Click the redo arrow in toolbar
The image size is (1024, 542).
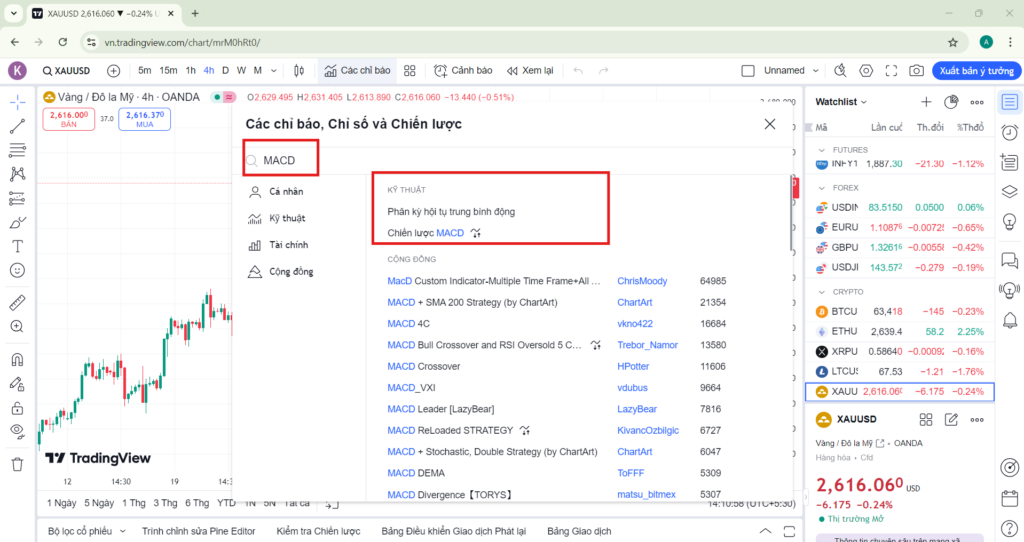pyautogui.click(x=603, y=71)
